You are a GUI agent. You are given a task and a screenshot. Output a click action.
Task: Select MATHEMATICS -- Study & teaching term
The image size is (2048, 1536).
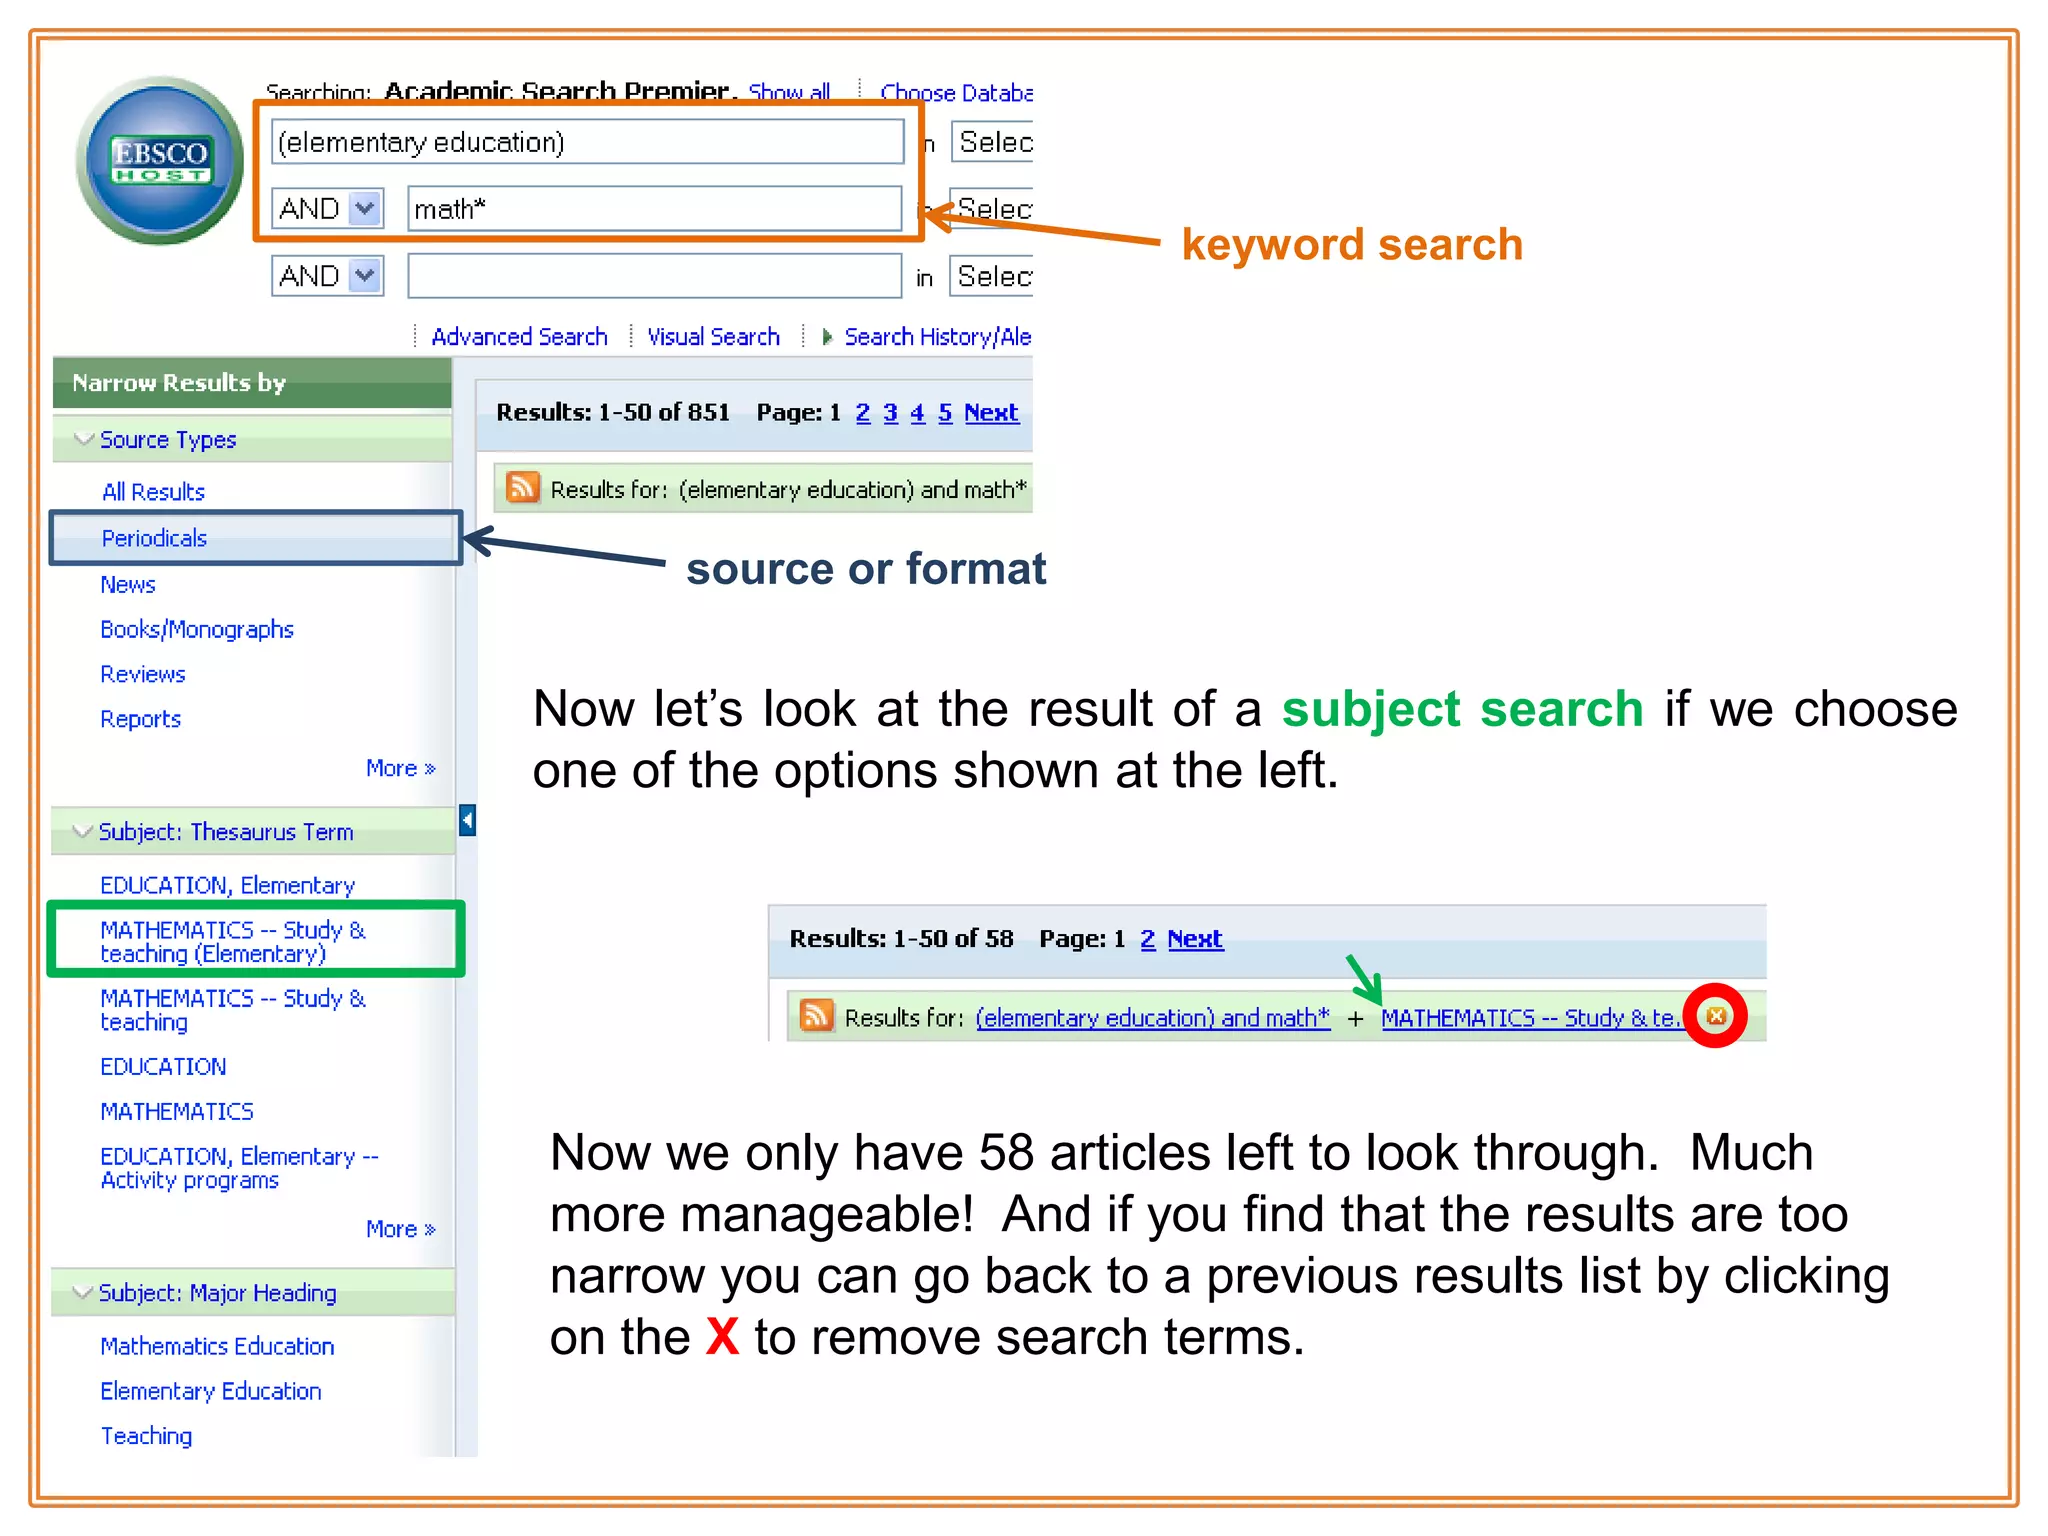pos(233,1010)
